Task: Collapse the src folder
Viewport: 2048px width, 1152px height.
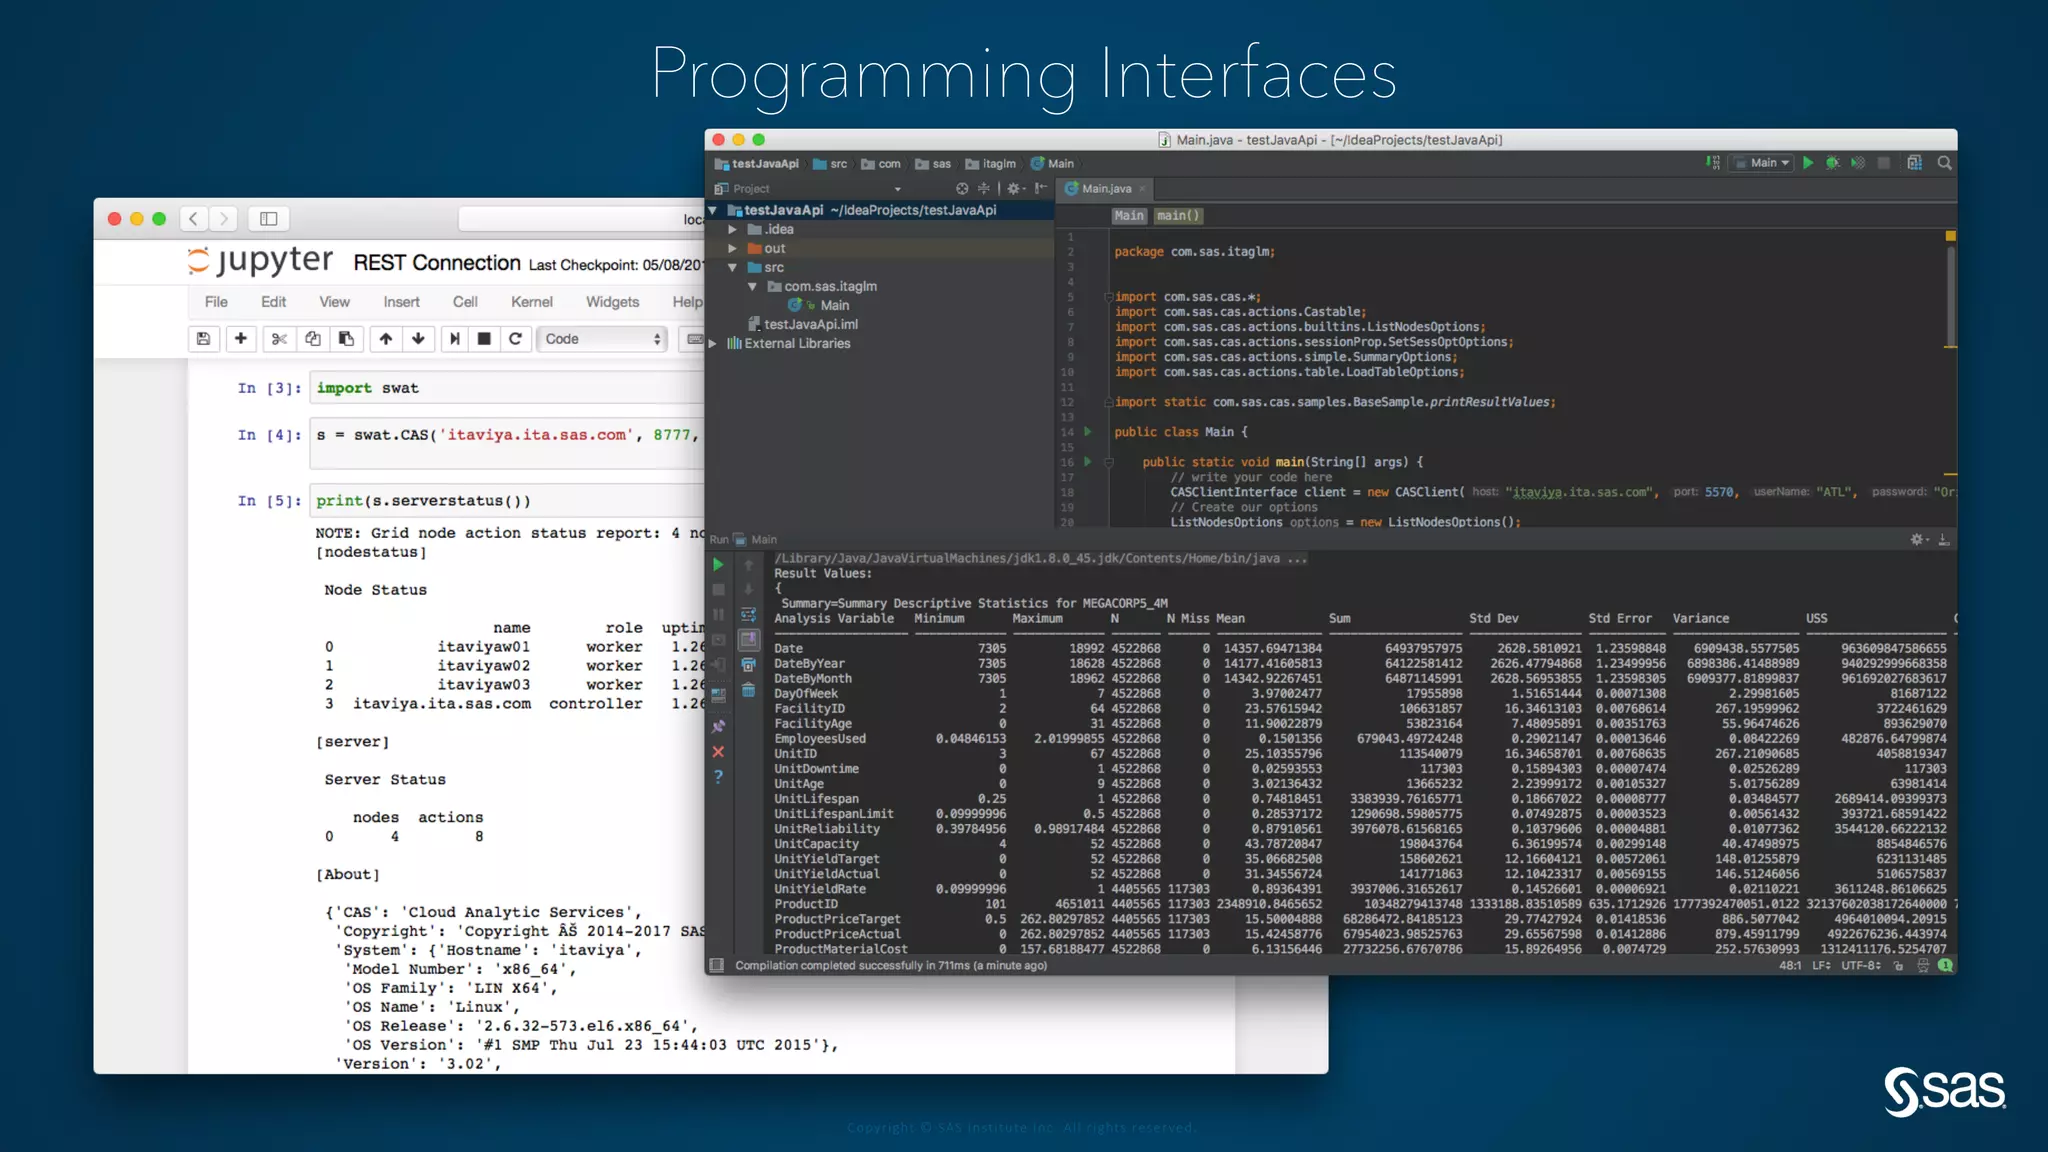Action: coord(732,267)
